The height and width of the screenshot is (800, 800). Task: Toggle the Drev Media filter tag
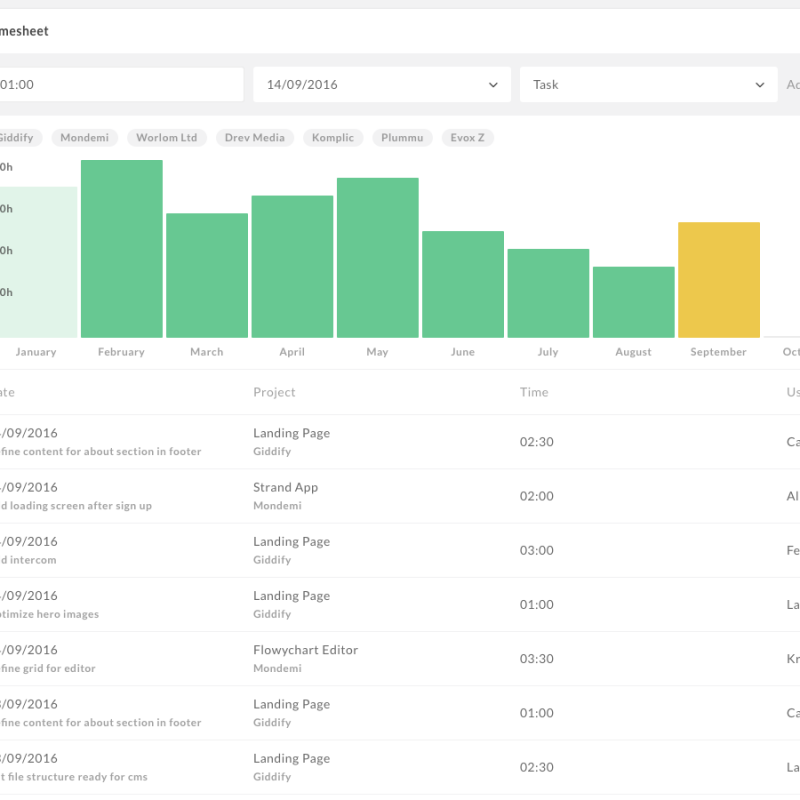click(x=255, y=138)
